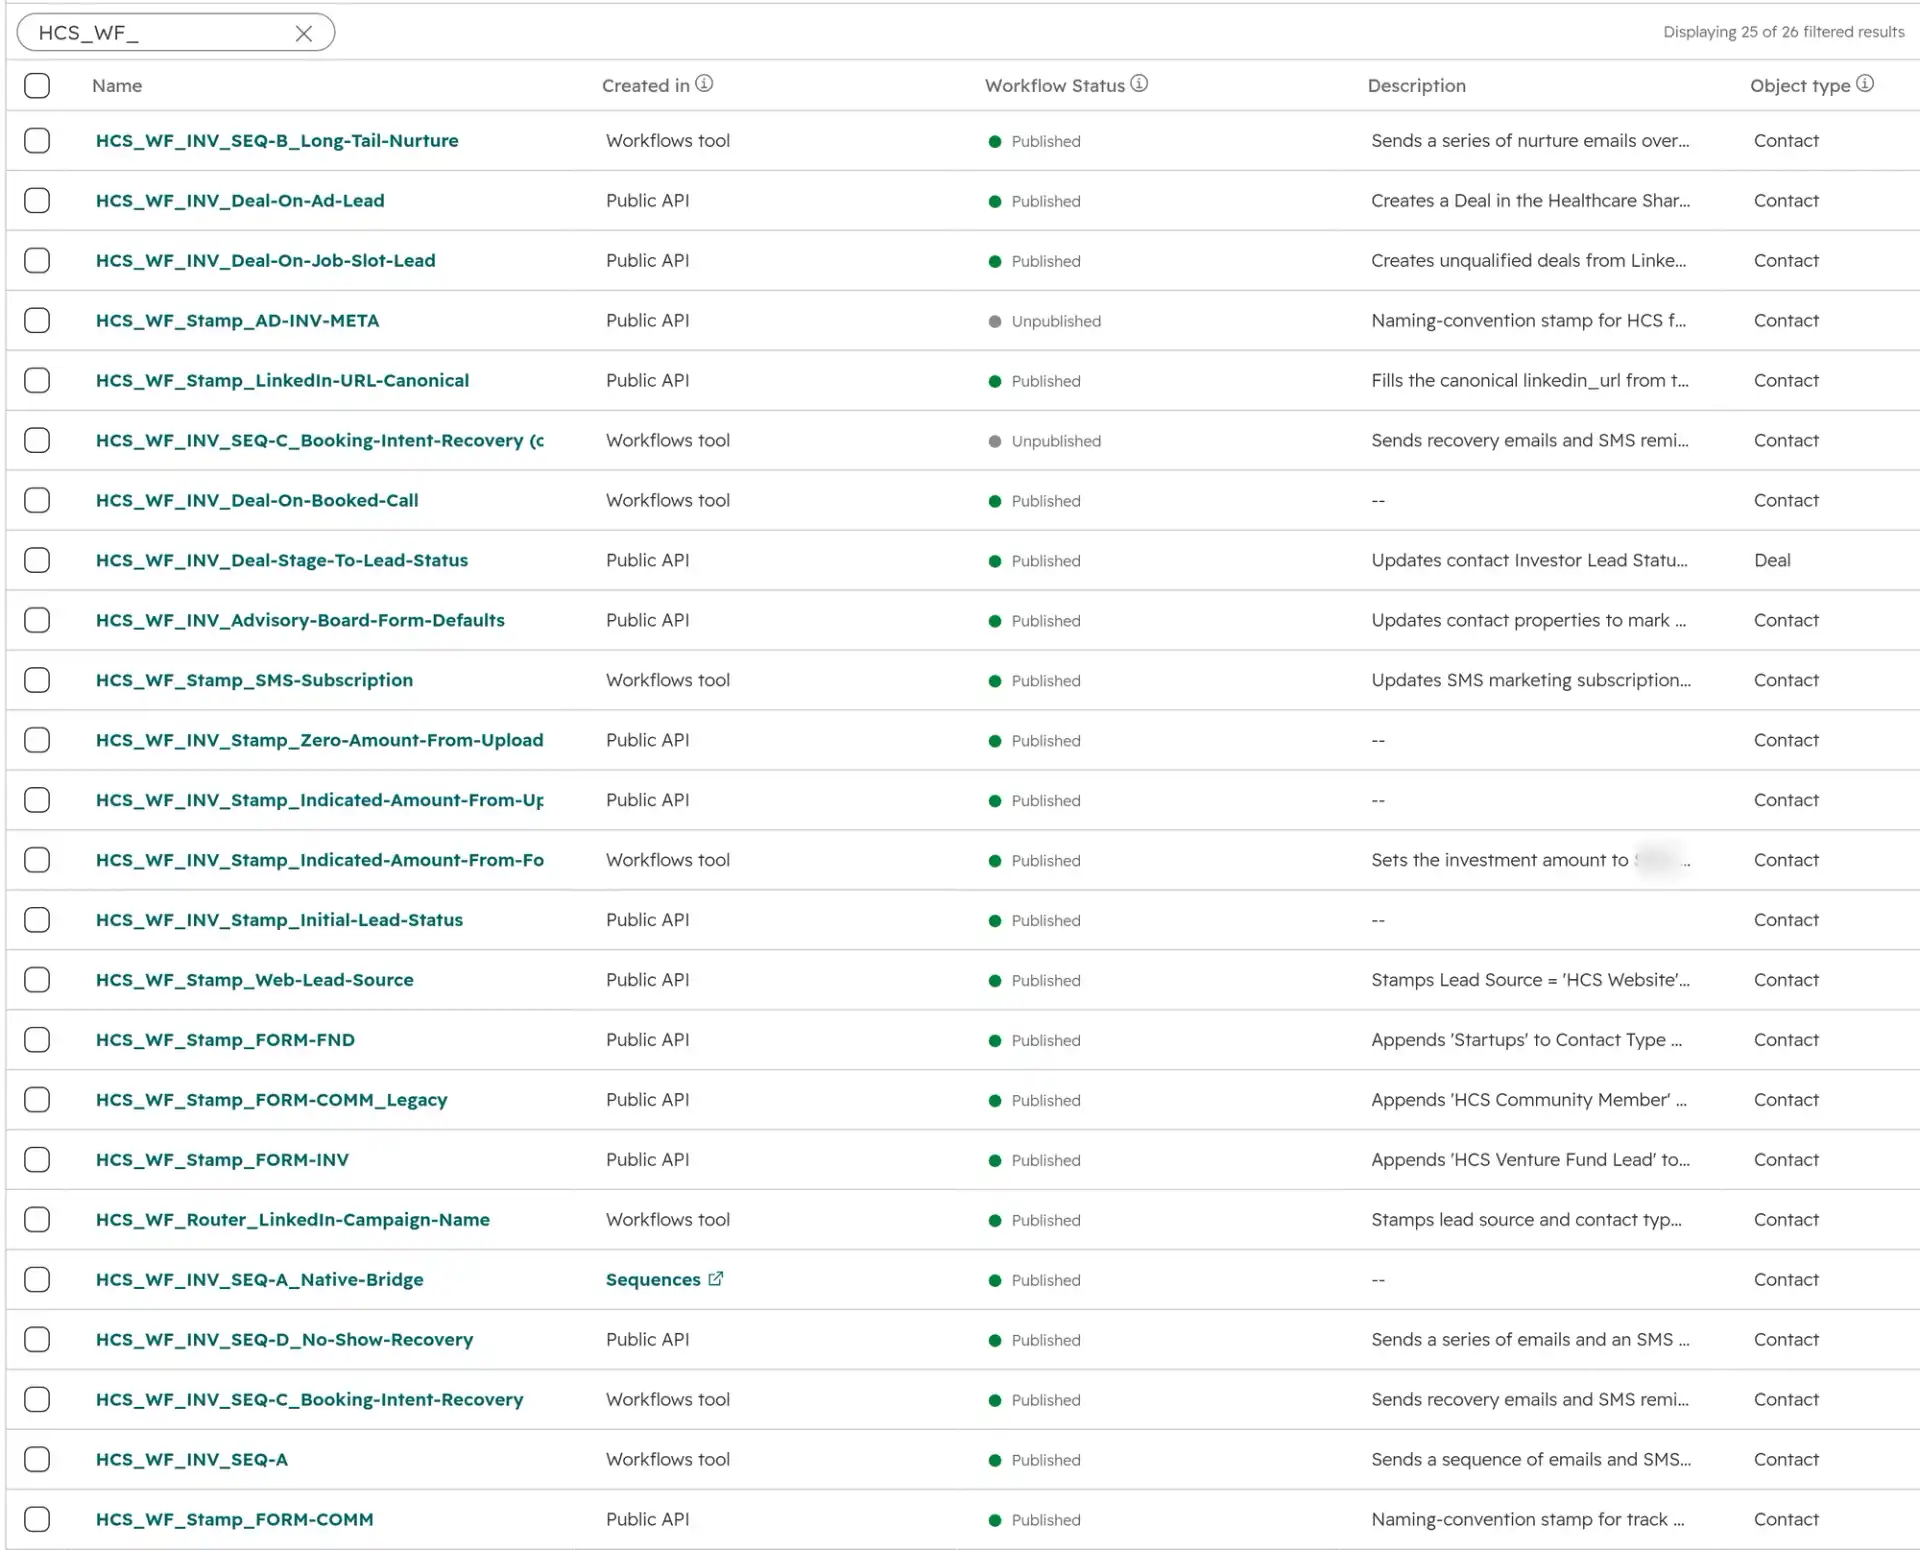
Task: Open HCS_WF_Stamp_FORM-COMM_Legacy workflow
Action: tap(271, 1100)
